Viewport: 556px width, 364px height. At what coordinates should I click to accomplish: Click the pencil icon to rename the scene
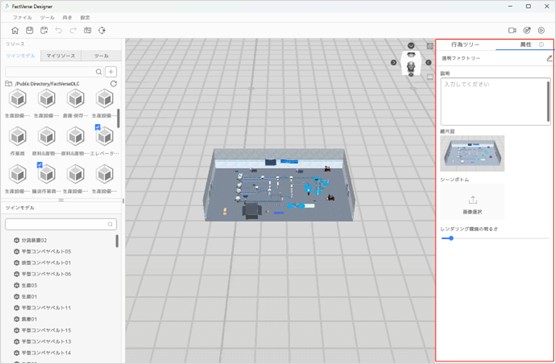pyautogui.click(x=549, y=58)
